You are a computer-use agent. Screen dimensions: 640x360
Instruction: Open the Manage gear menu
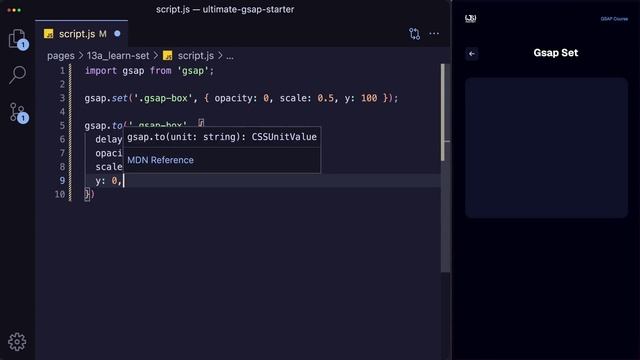(17, 341)
